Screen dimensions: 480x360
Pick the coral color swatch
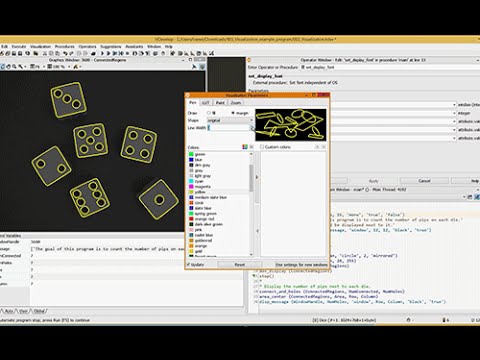(x=191, y=203)
